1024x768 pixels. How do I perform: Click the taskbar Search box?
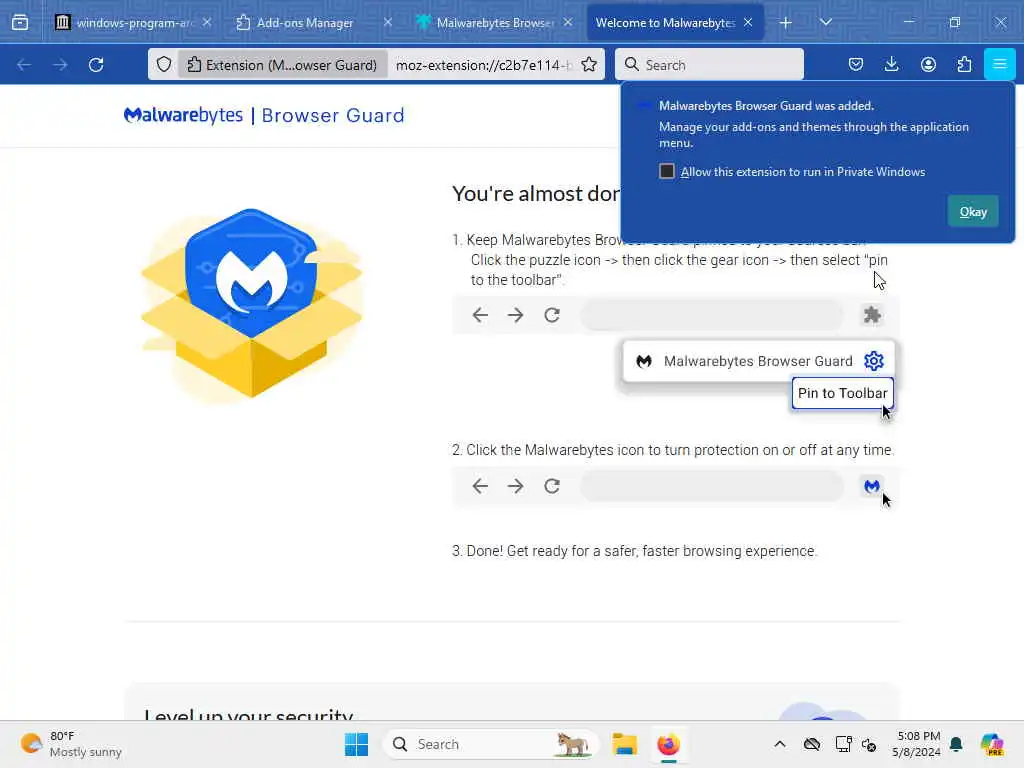coord(491,744)
